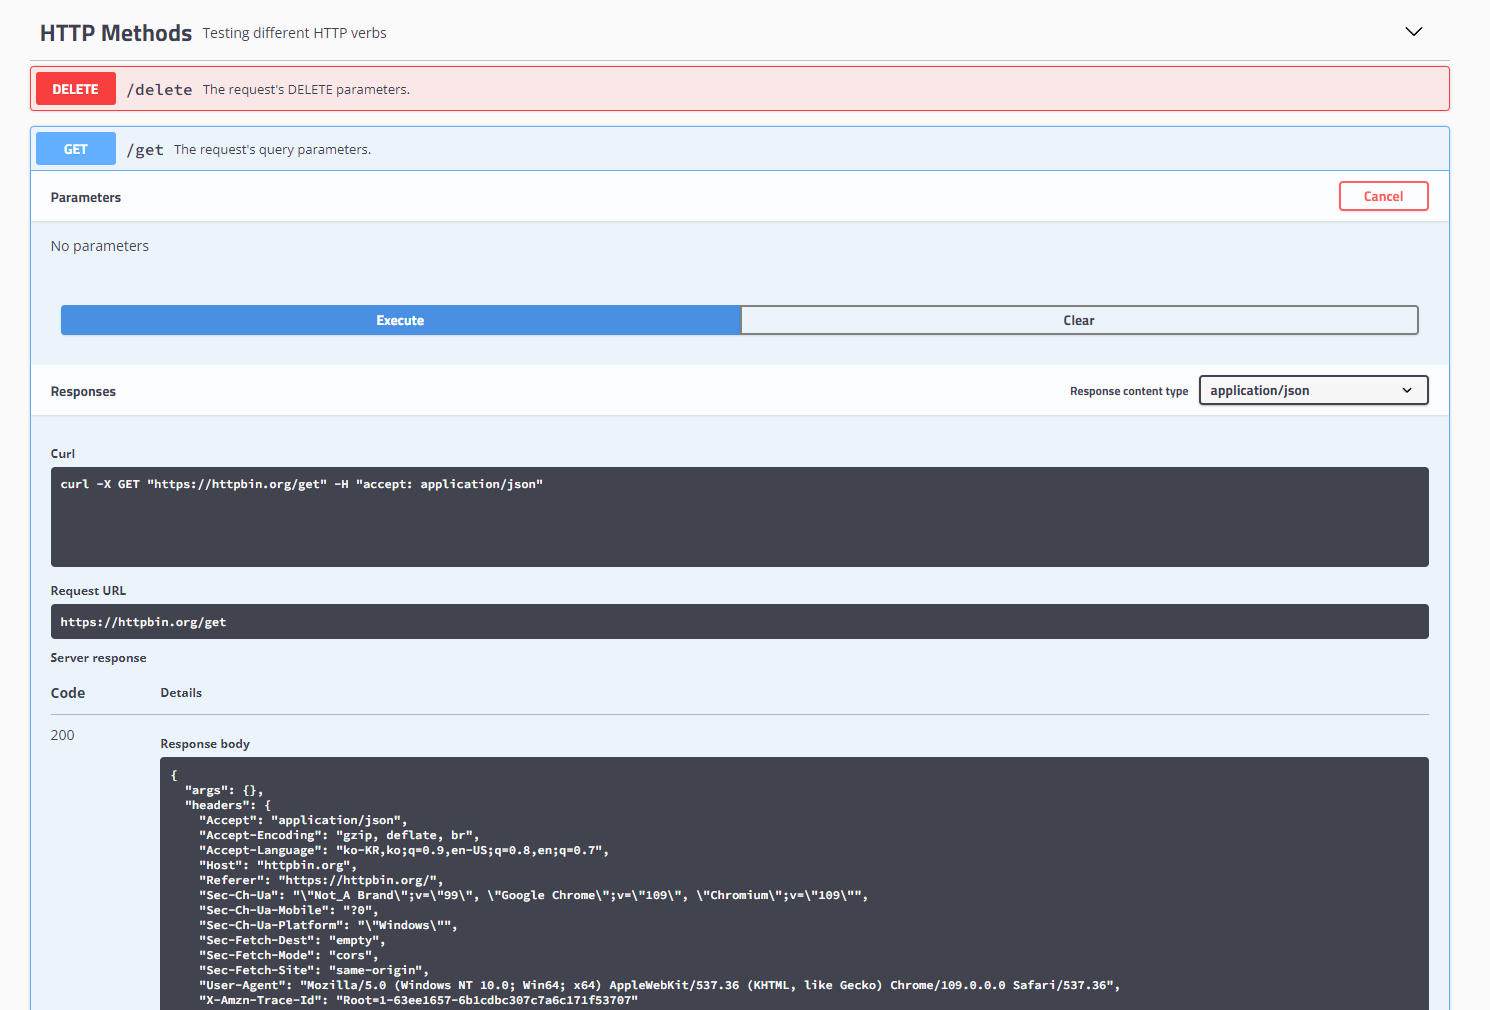This screenshot has height=1010, width=1490.
Task: Click the "No parameters" text
Action: [100, 246]
